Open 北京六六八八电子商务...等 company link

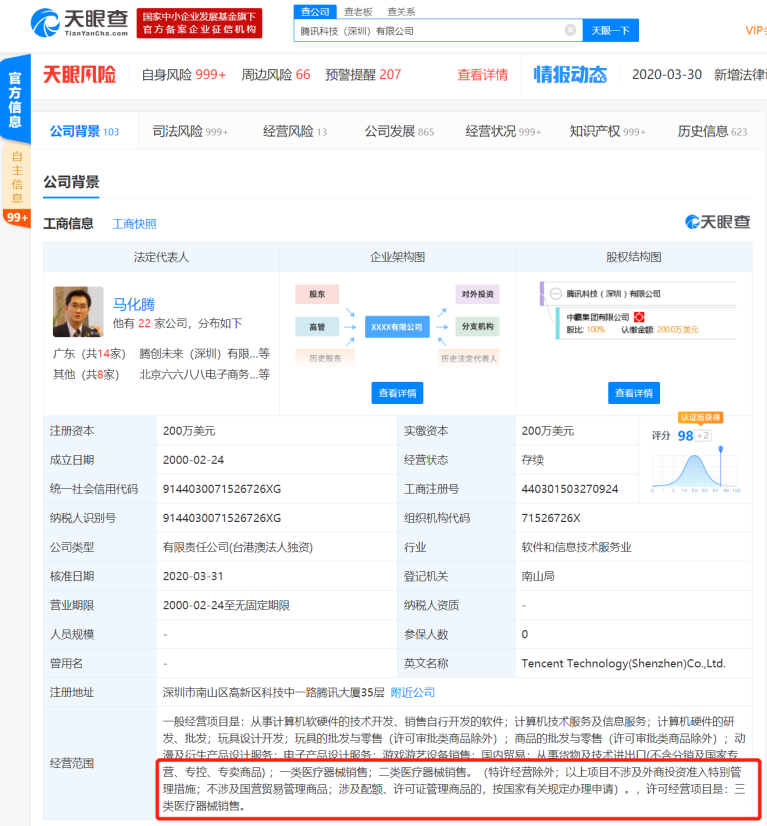204,374
